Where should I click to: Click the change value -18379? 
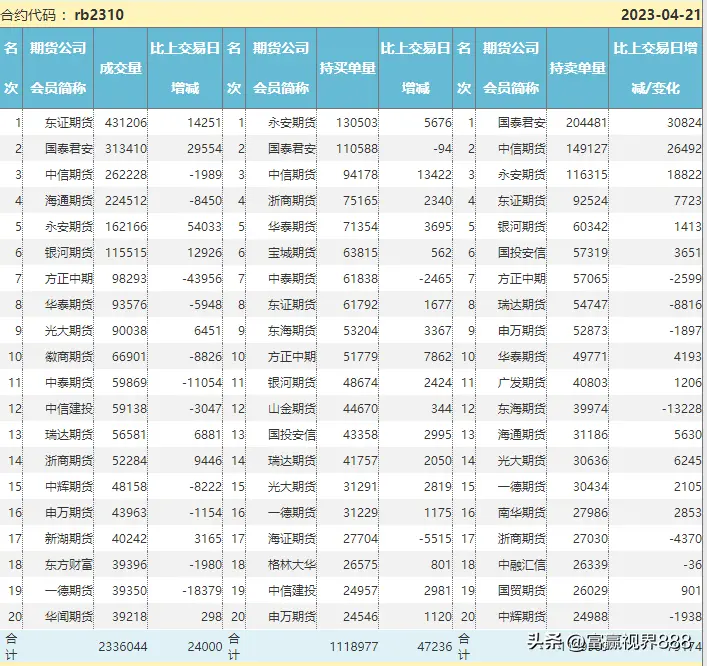(202, 591)
